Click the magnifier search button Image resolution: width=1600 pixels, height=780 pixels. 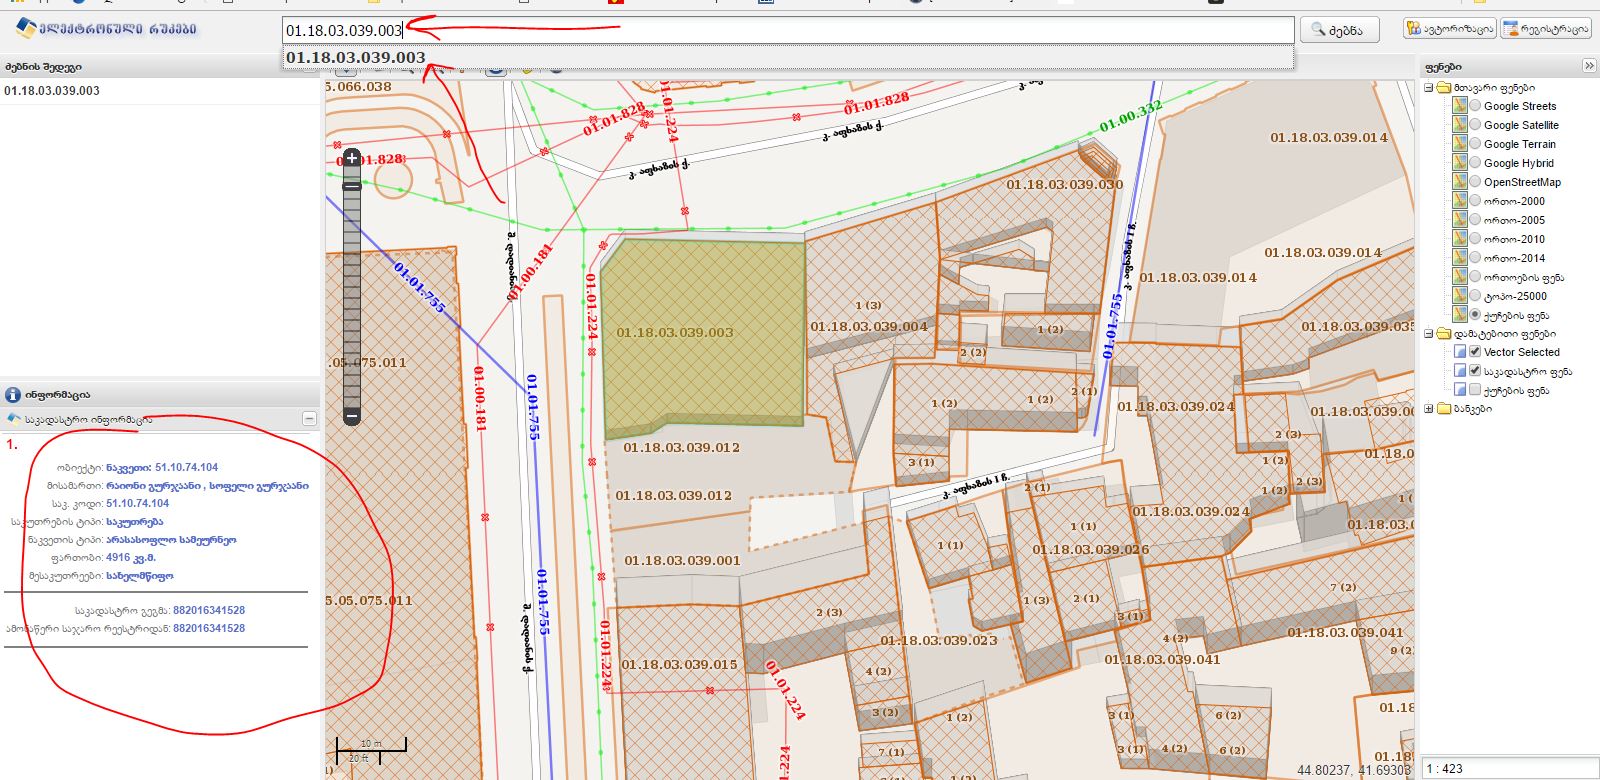[x=1339, y=30]
